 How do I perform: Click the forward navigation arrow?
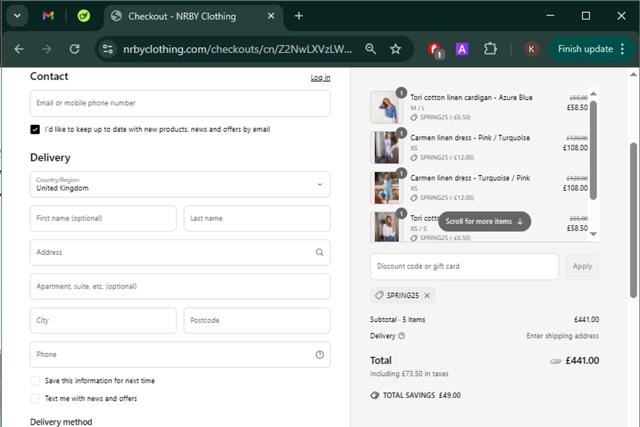pyautogui.click(x=47, y=49)
